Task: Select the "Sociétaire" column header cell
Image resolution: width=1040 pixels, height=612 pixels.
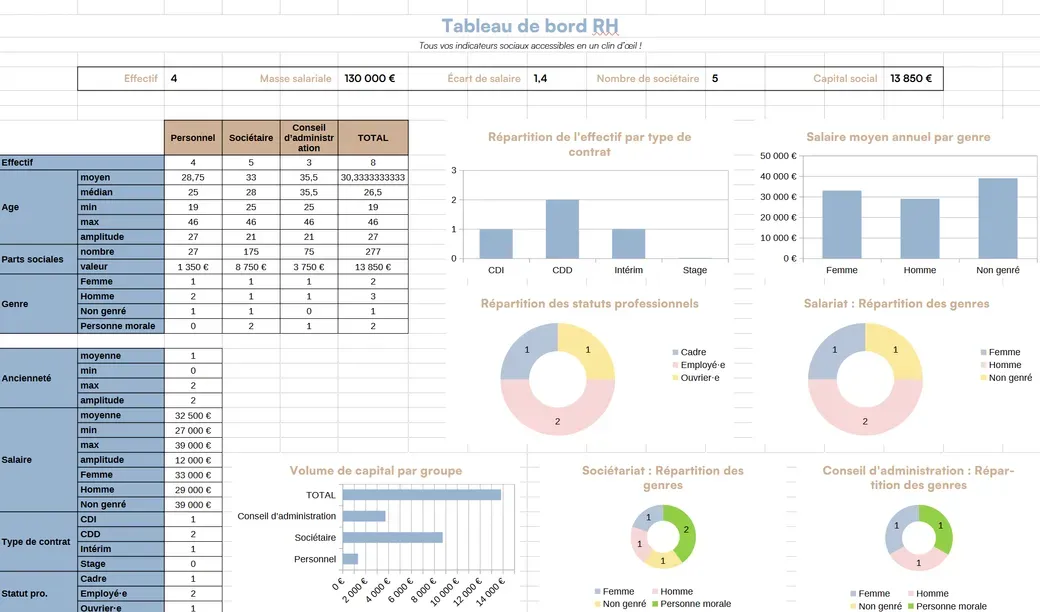Action: (251, 137)
